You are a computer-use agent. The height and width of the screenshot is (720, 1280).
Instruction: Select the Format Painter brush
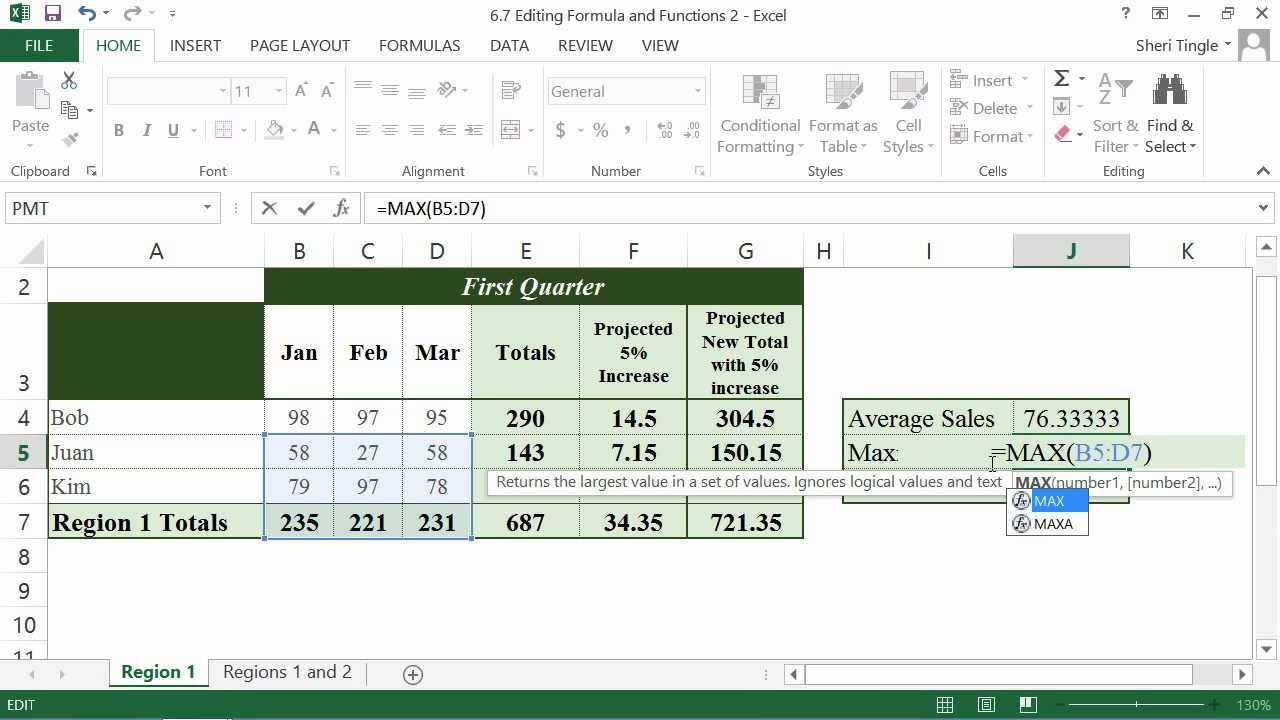pyautogui.click(x=69, y=138)
